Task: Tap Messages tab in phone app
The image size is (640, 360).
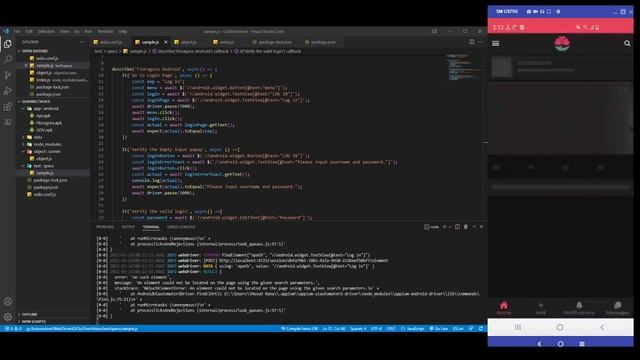Action: (617, 308)
